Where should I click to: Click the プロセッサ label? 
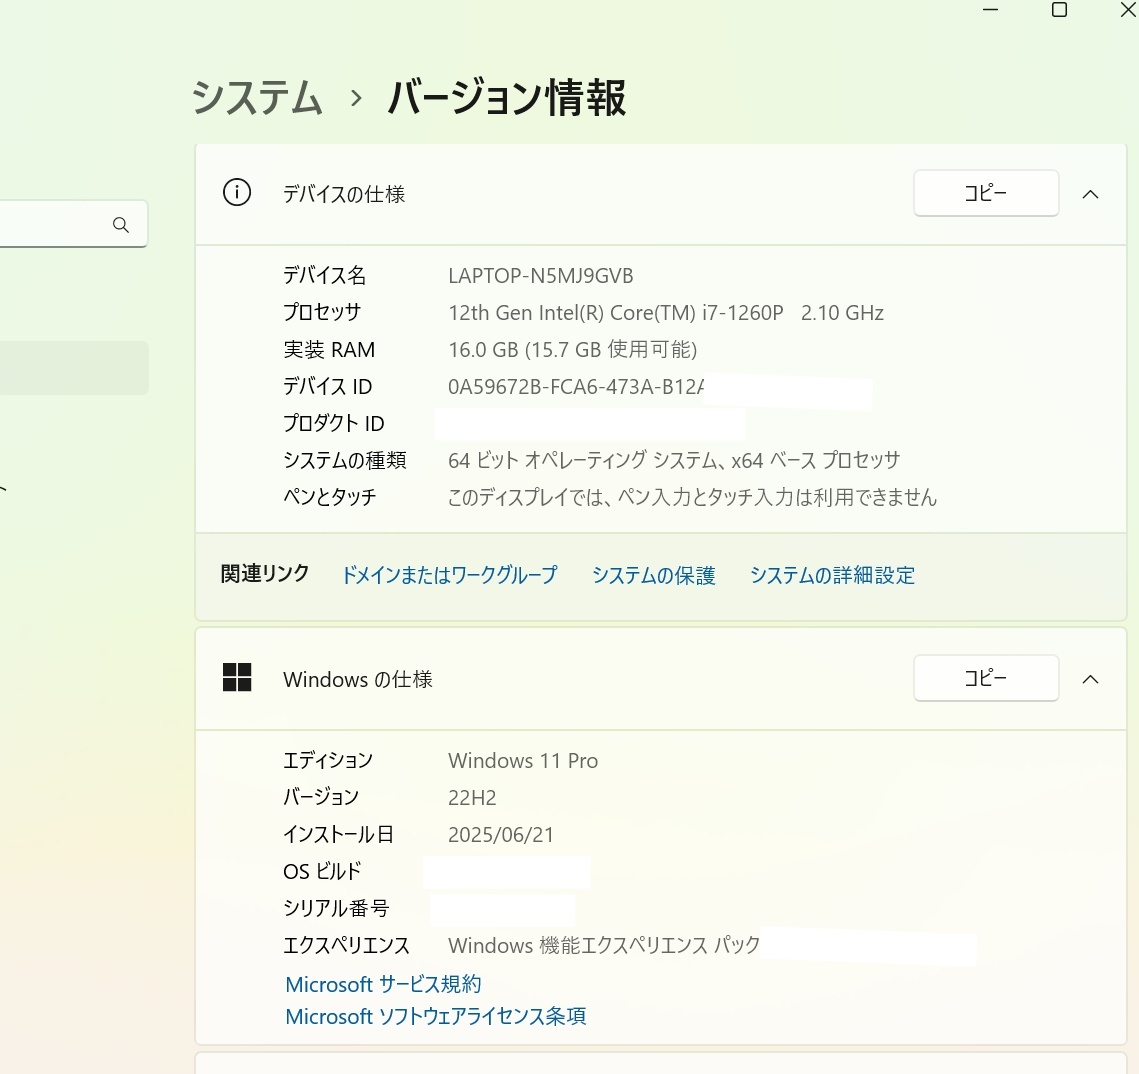point(322,313)
